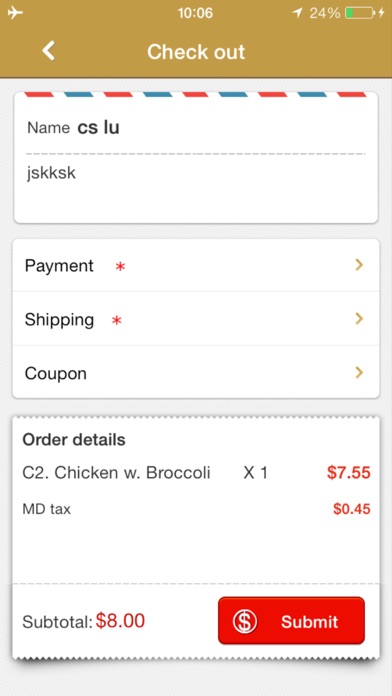Submit the order

[x=291, y=621]
